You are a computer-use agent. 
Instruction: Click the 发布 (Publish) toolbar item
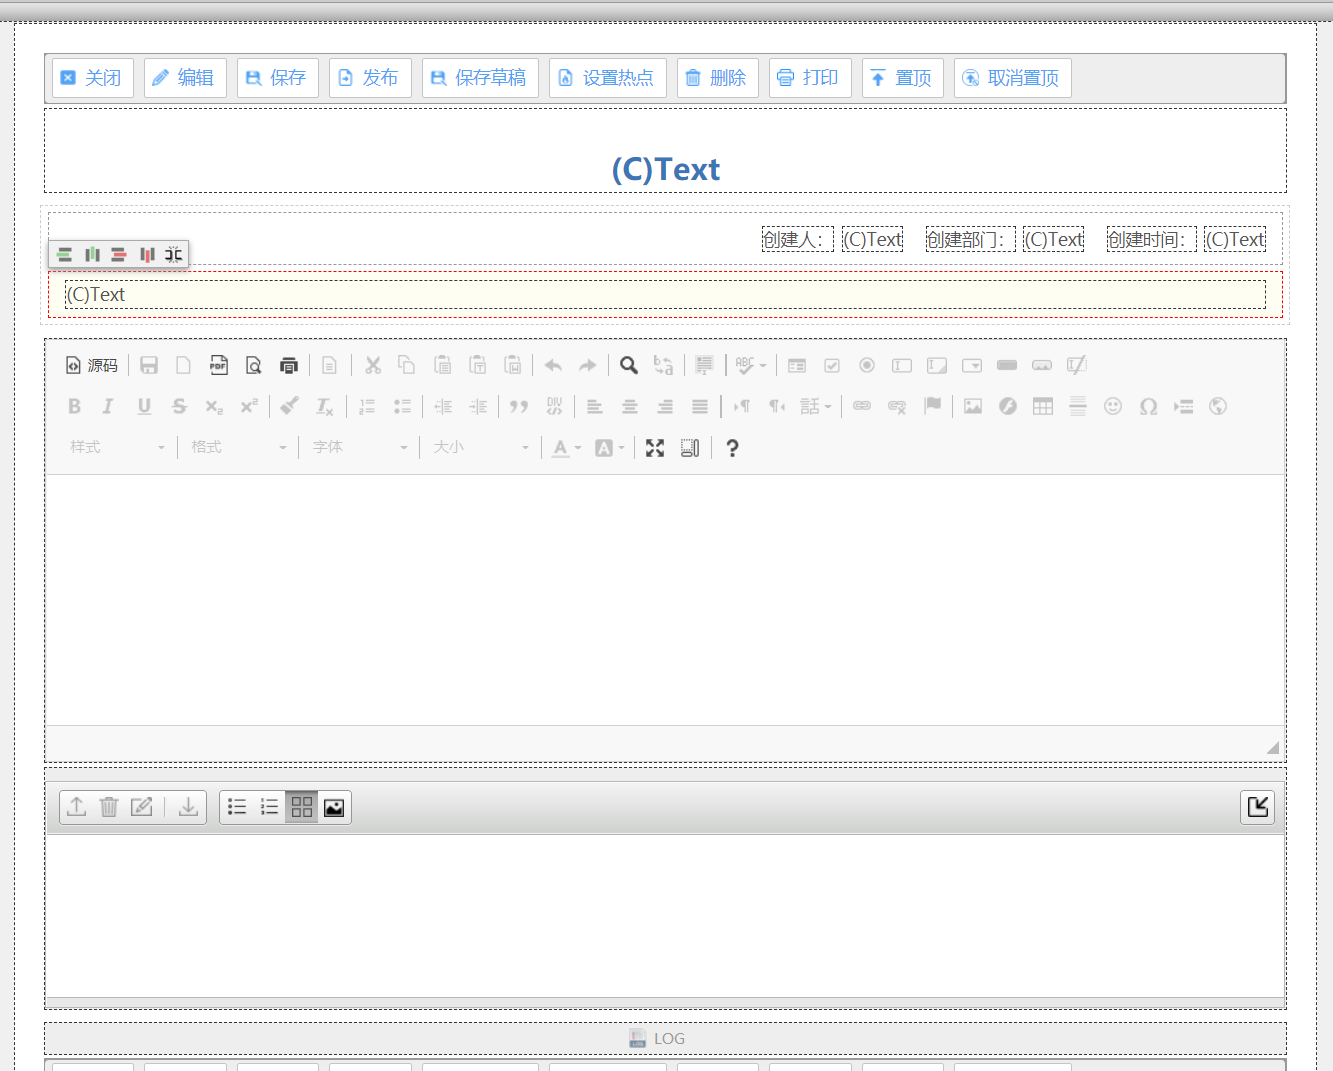click(370, 78)
